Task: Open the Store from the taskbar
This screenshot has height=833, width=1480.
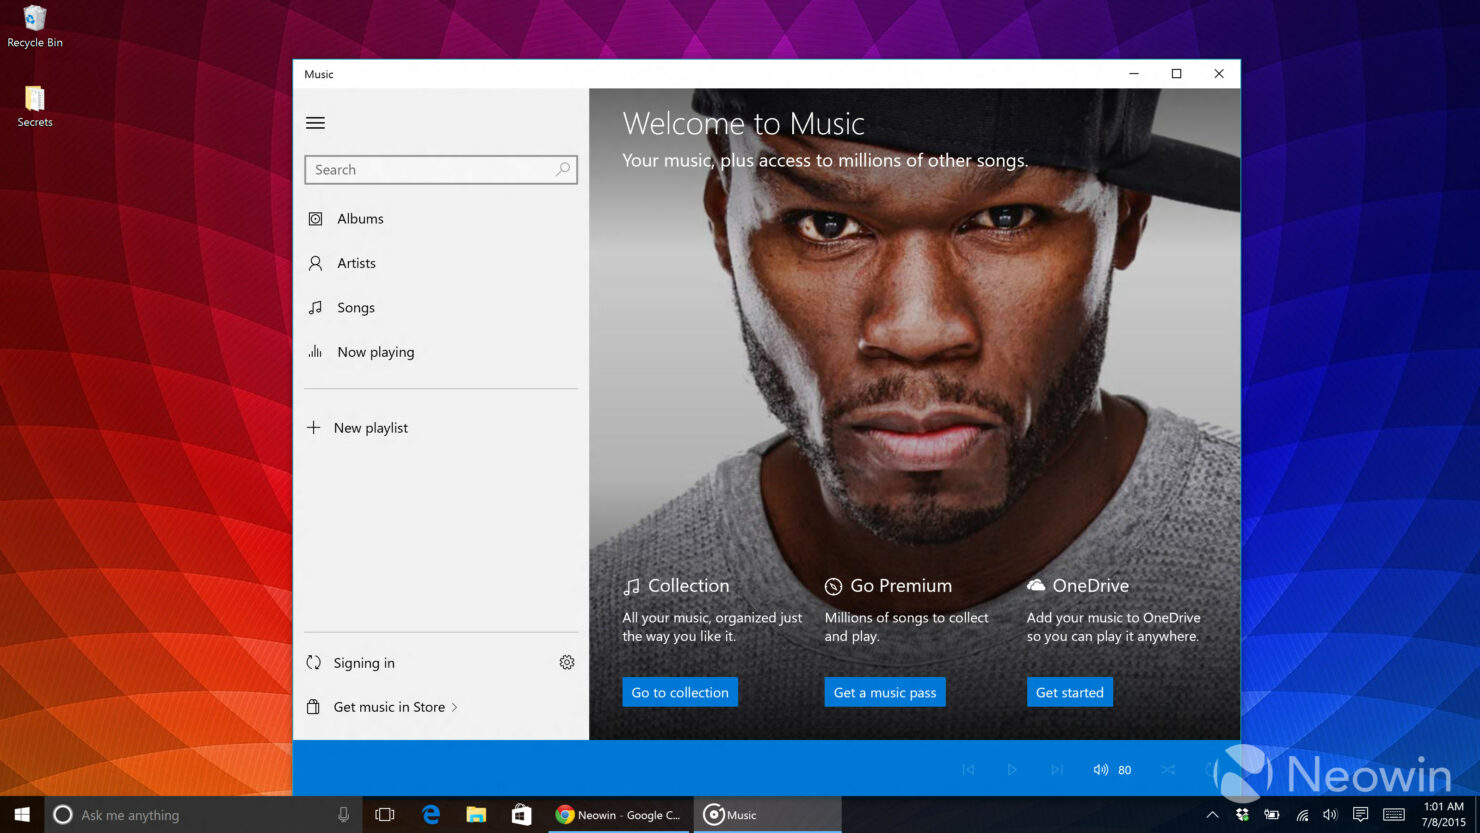Action: 521,815
